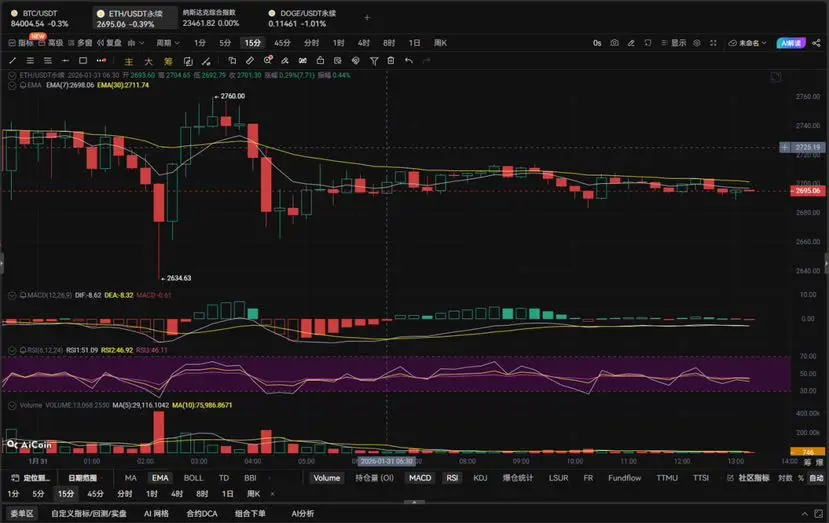Select the trend line drawing tool
829x523 pixels.
click(13, 61)
